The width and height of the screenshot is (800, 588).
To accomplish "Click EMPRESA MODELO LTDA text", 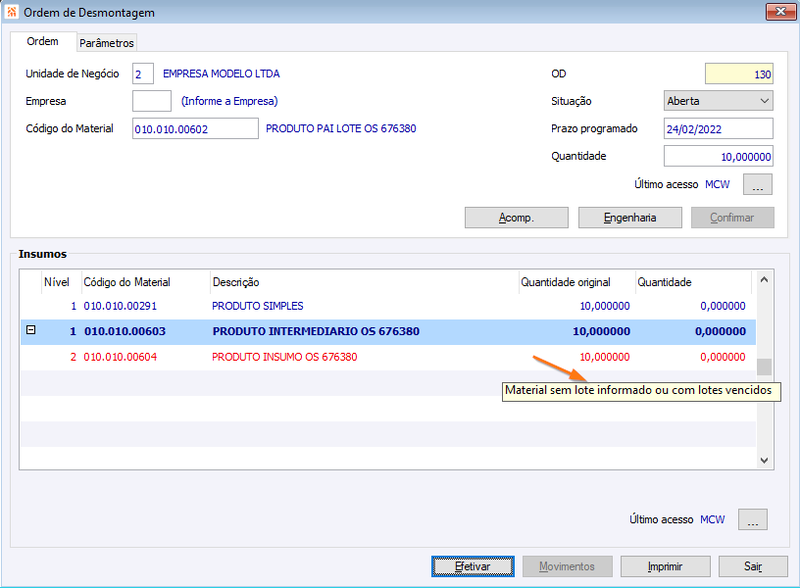I will click(x=221, y=74).
